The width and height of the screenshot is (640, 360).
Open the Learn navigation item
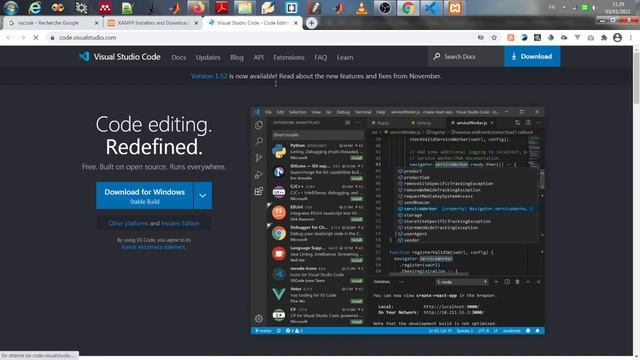pos(345,58)
